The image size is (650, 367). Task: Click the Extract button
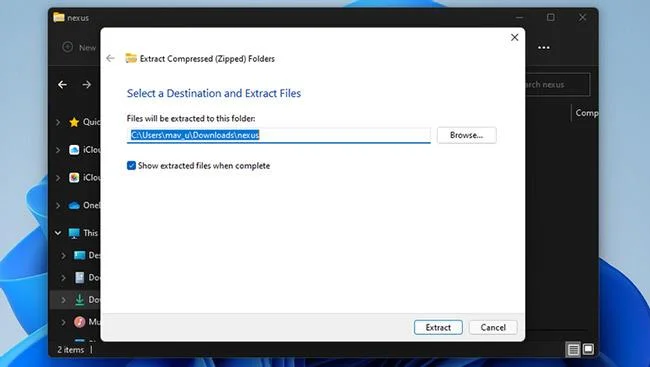[x=438, y=327]
